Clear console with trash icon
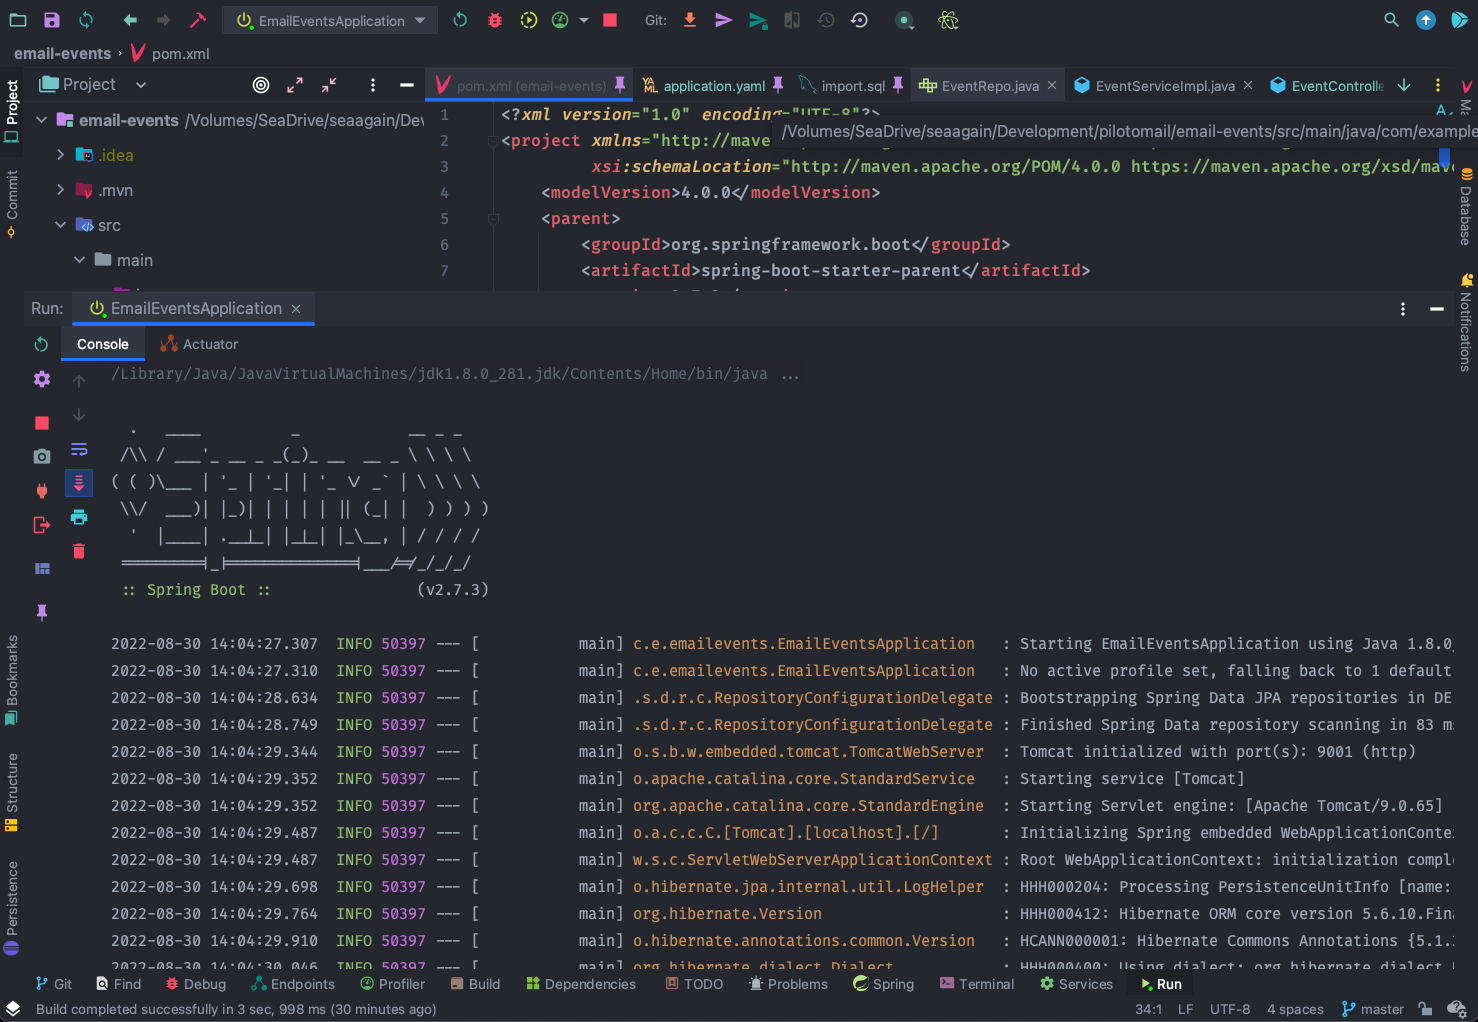 [79, 551]
